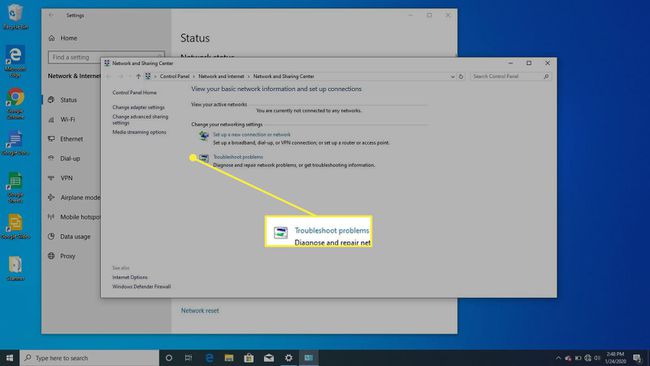650x366 pixels.
Task: Focus the Search Control Panel box
Action: click(x=511, y=76)
